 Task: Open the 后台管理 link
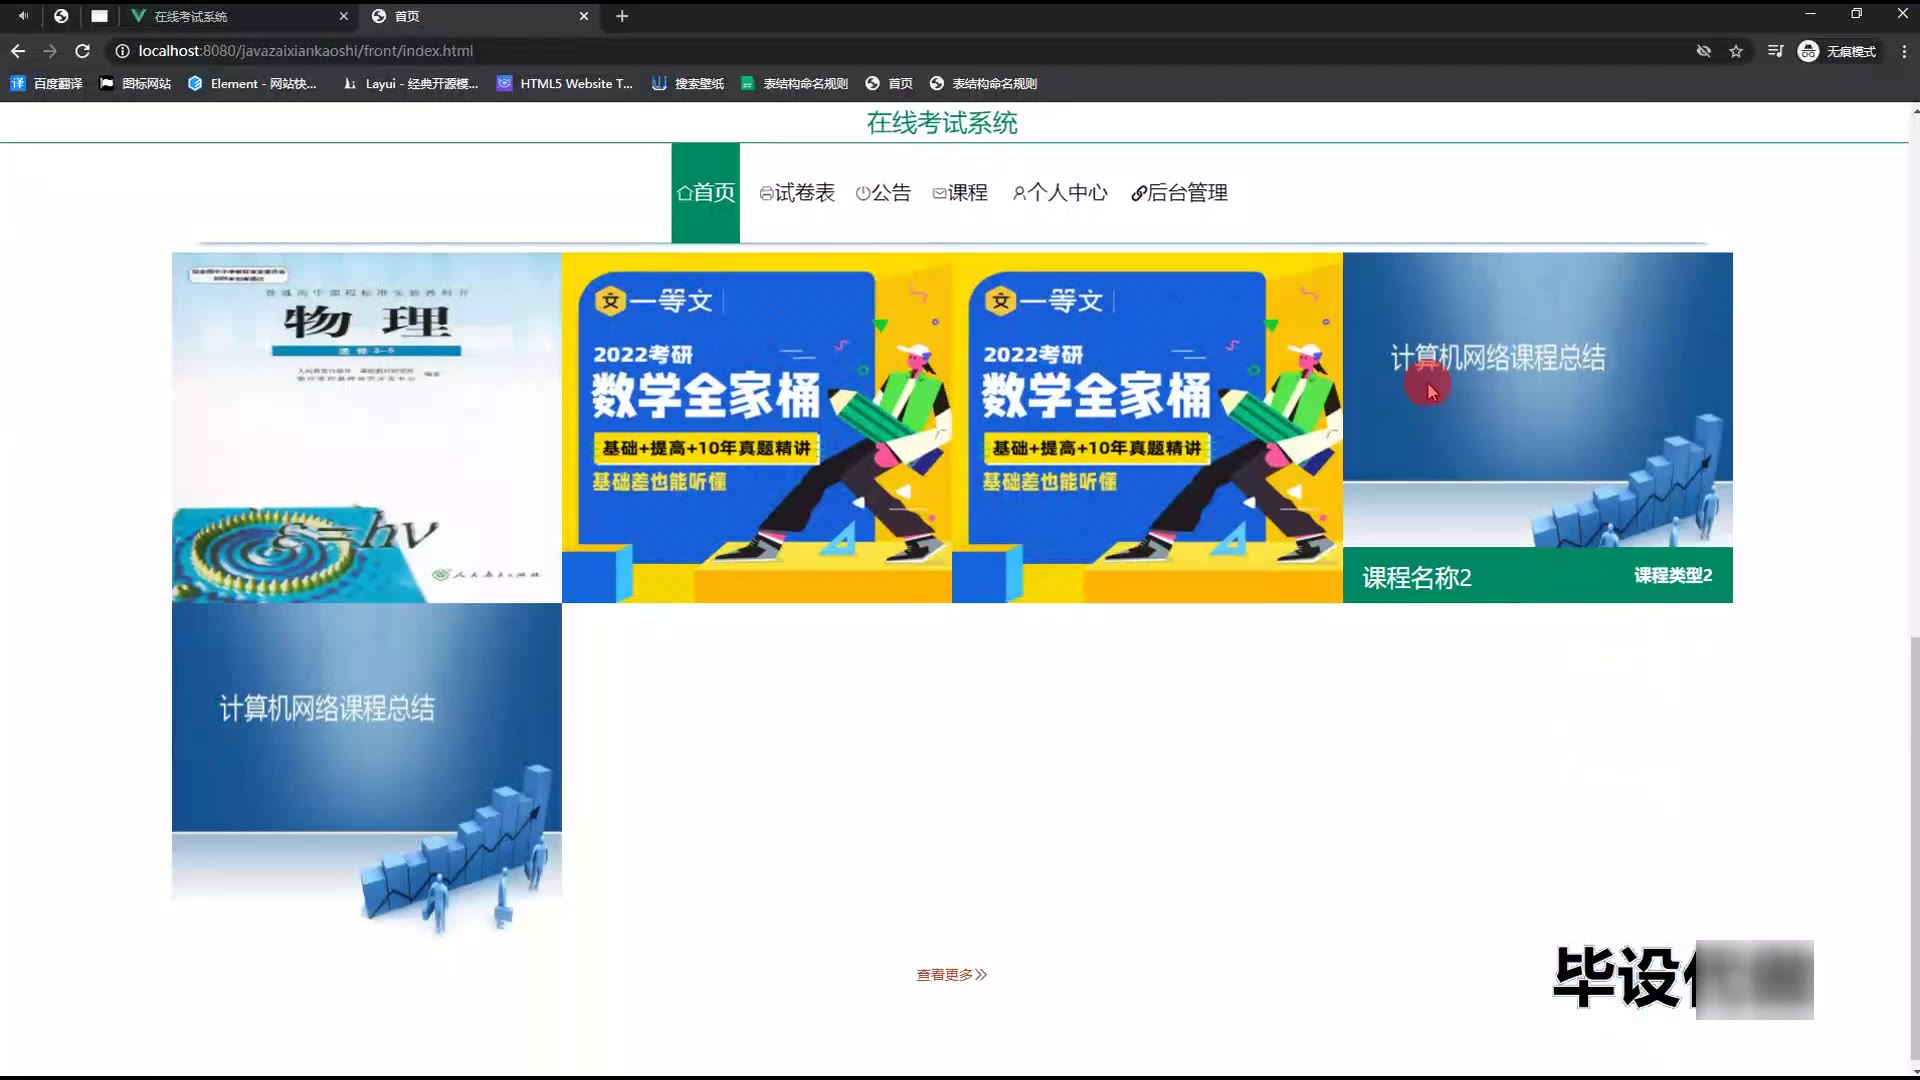[x=1179, y=193]
